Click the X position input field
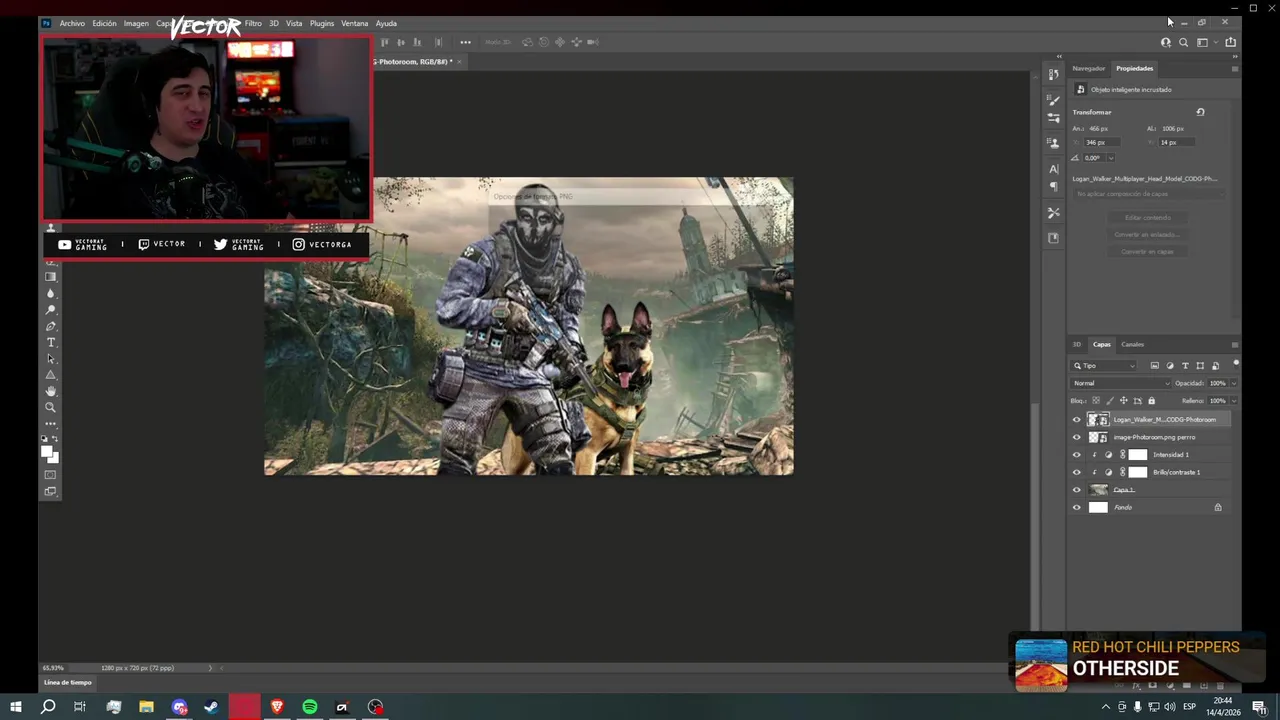The height and width of the screenshot is (720, 1280). 1103,143
